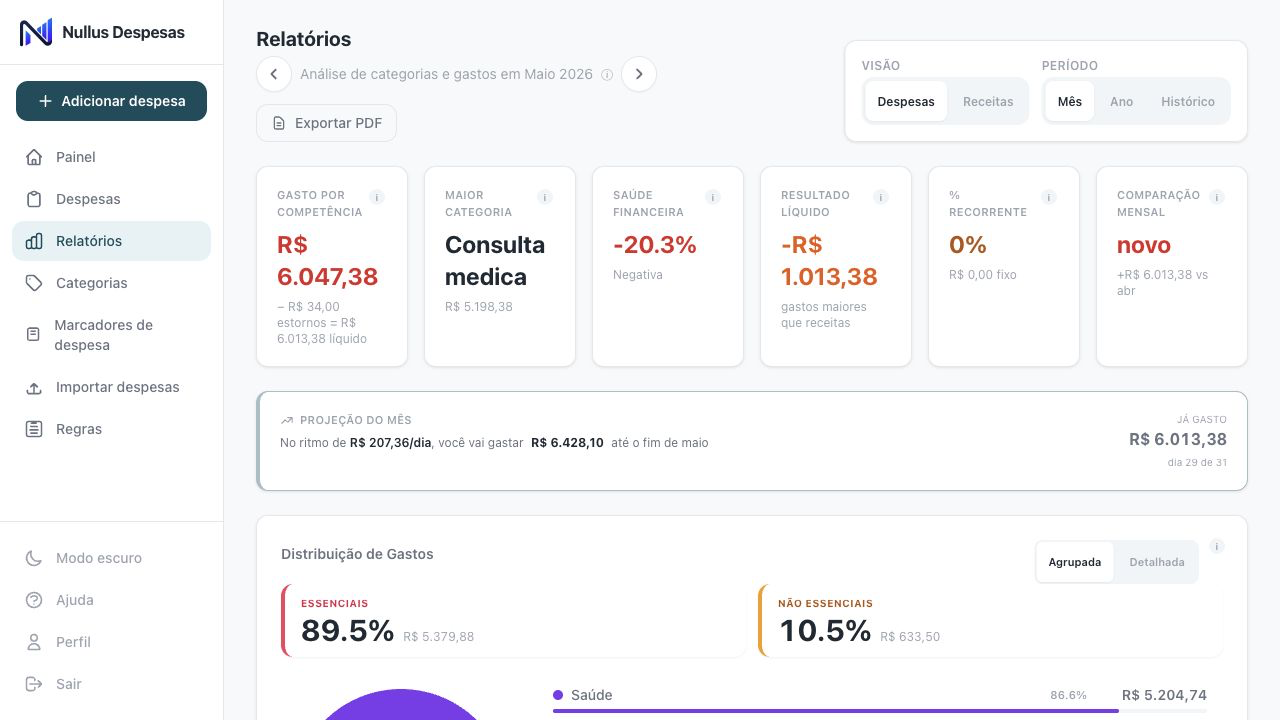Click Exportar PDF button
Image resolution: width=1280 pixels, height=720 pixels.
click(x=327, y=123)
